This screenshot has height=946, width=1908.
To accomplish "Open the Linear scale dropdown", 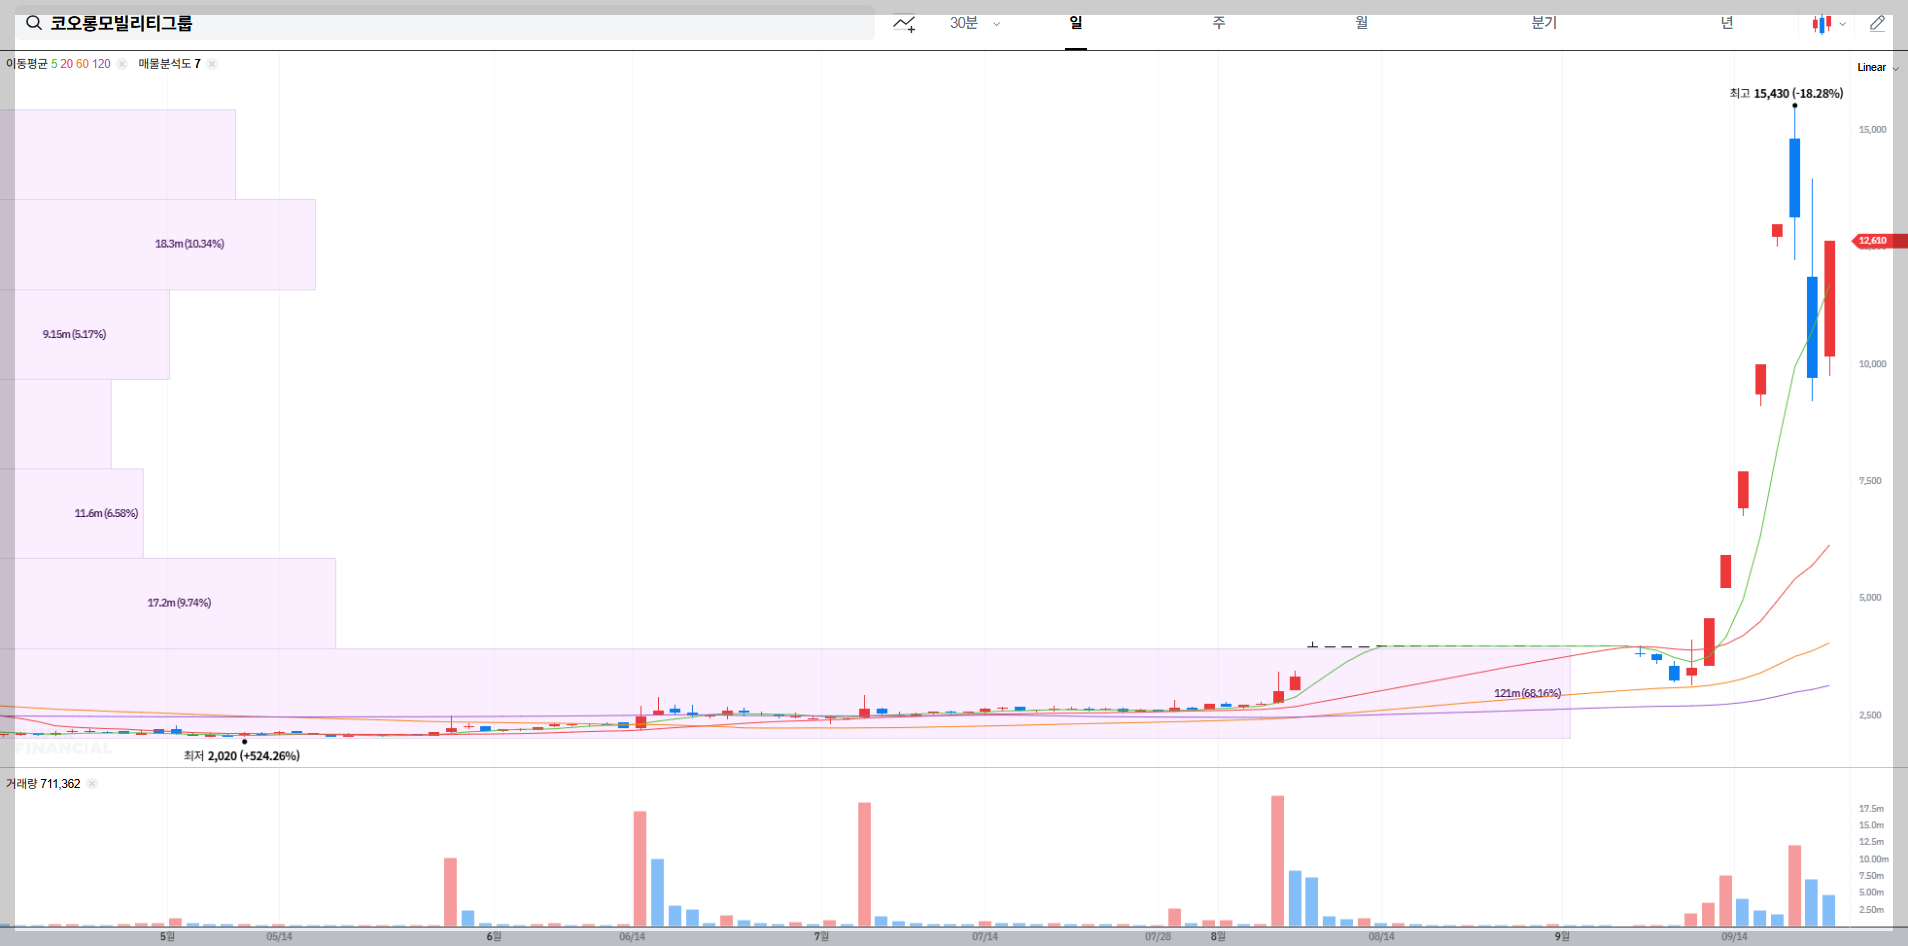I will click(1878, 67).
